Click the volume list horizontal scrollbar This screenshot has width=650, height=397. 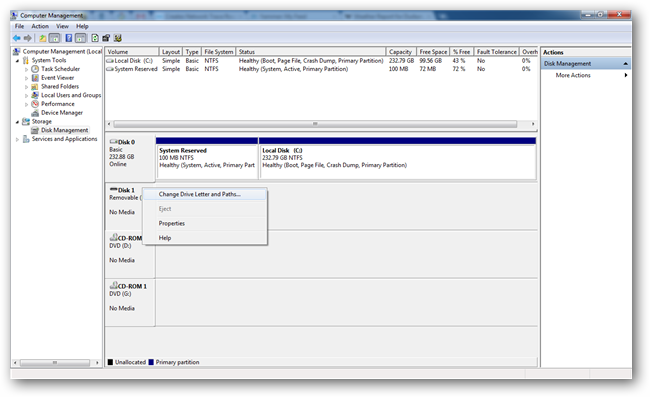pyautogui.click(x=315, y=124)
